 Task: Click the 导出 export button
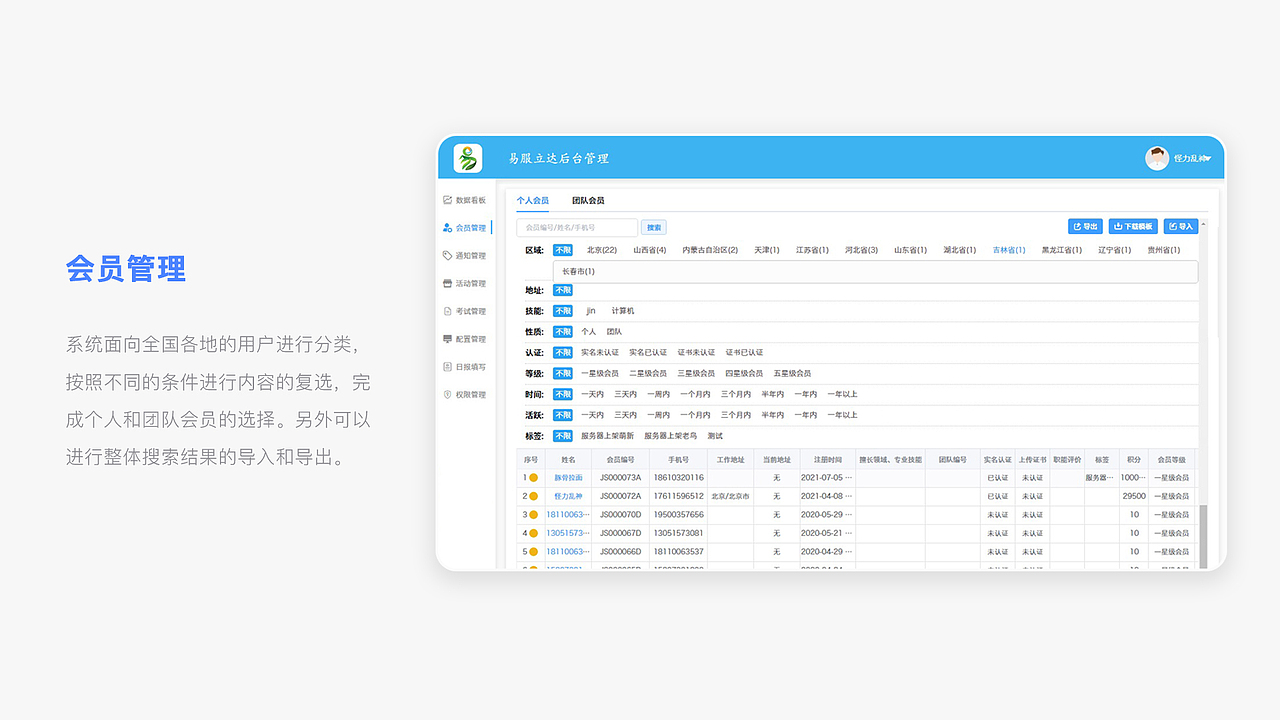(x=1085, y=226)
